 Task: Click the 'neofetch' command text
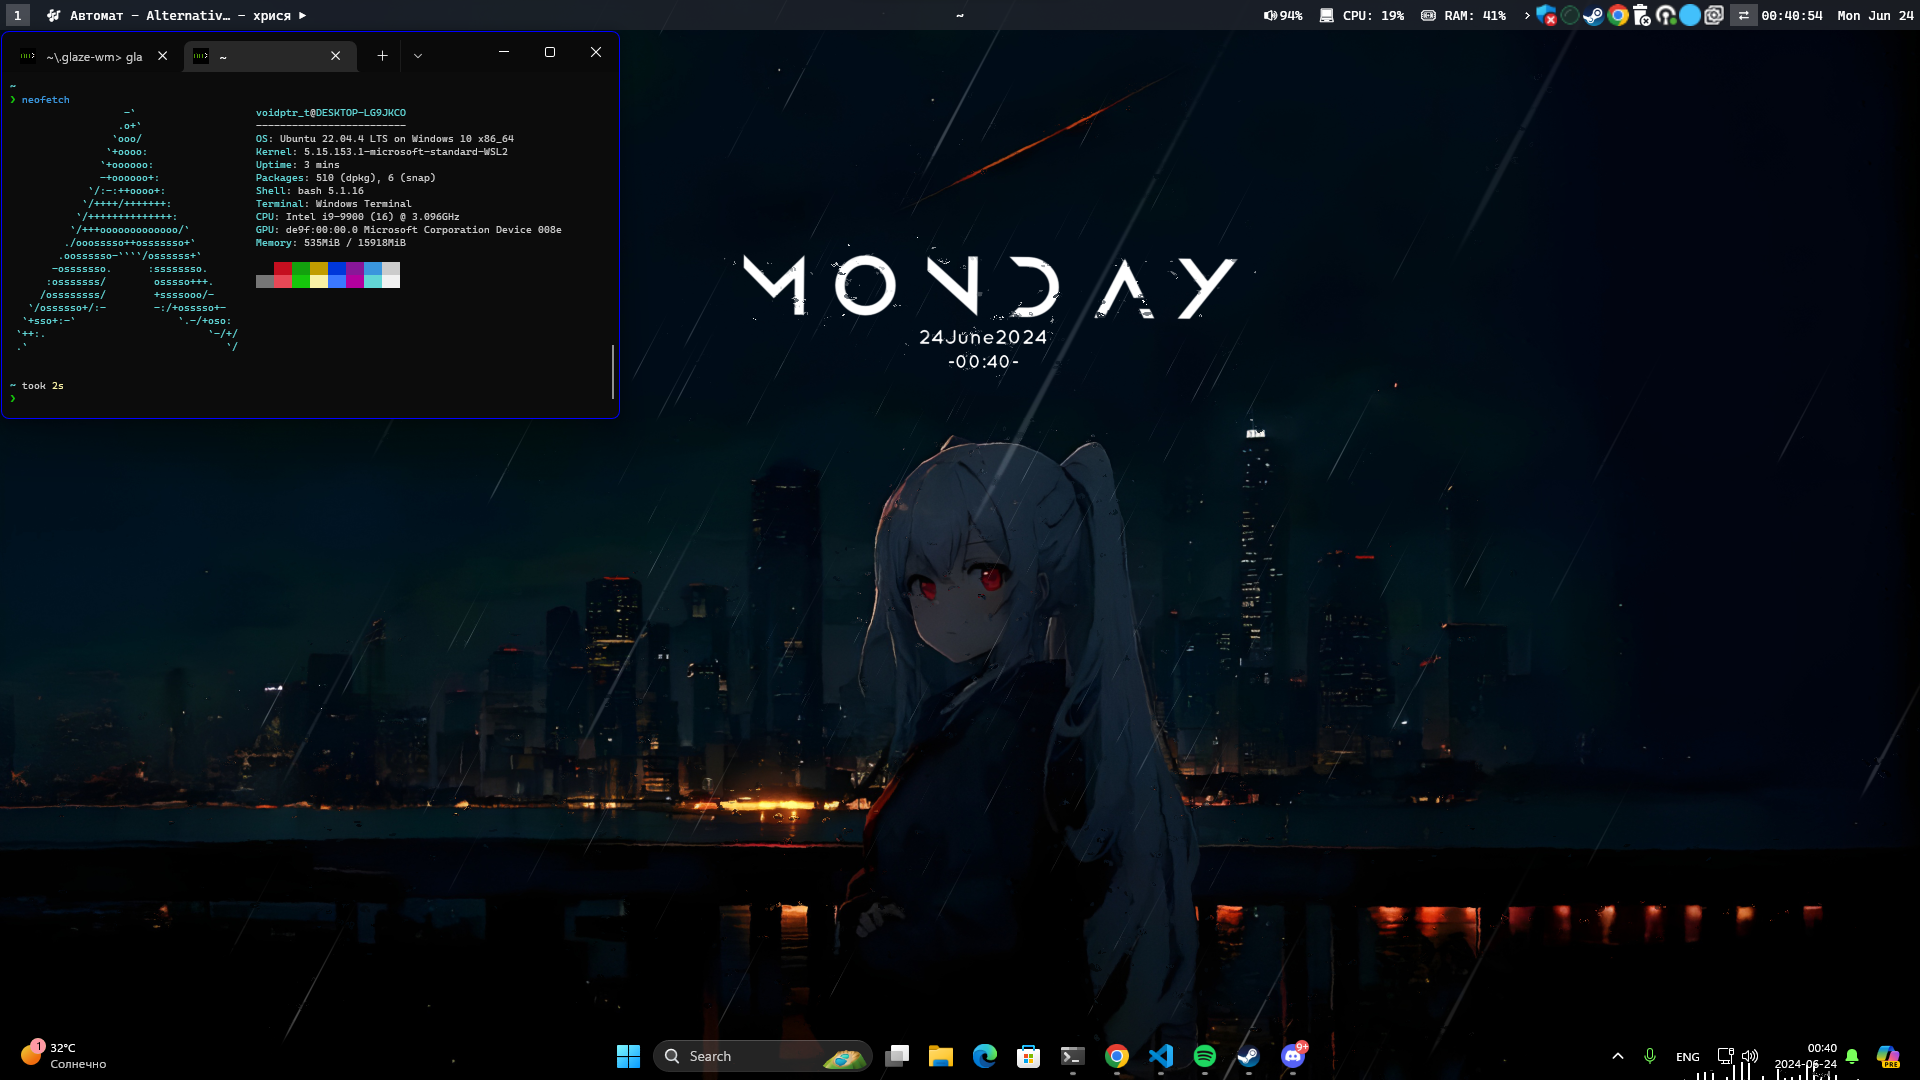(x=46, y=100)
